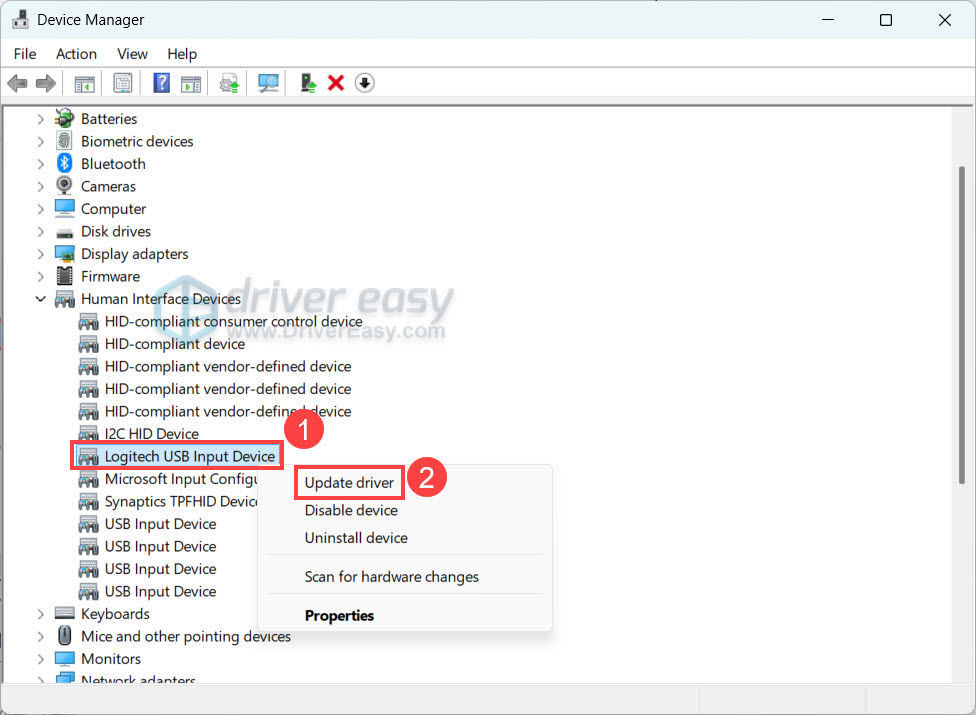Expand the Bluetooth node
The image size is (976, 715).
tap(40, 164)
